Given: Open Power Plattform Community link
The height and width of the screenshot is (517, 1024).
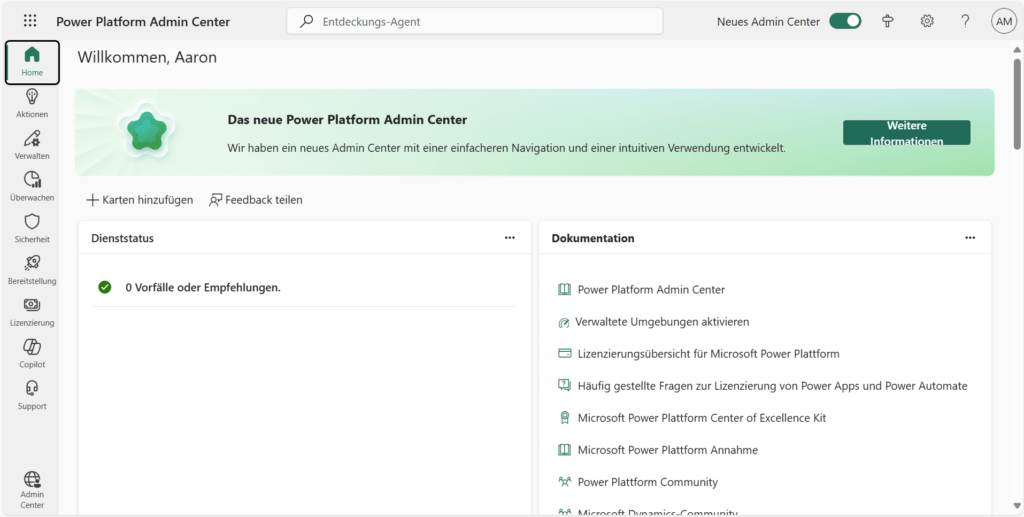Looking at the screenshot, I should pyautogui.click(x=647, y=482).
